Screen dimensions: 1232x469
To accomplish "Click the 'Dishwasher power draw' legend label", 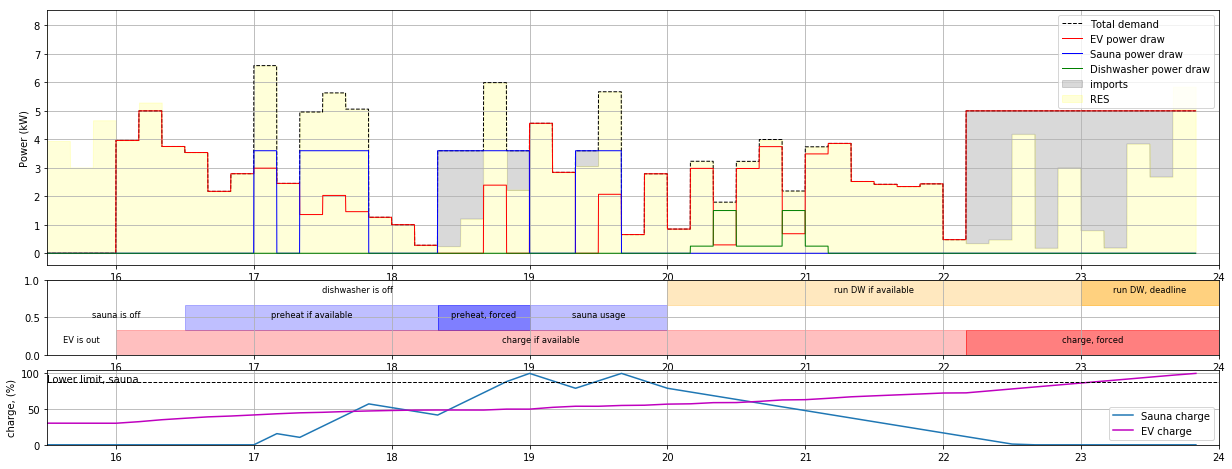I will click(1150, 69).
